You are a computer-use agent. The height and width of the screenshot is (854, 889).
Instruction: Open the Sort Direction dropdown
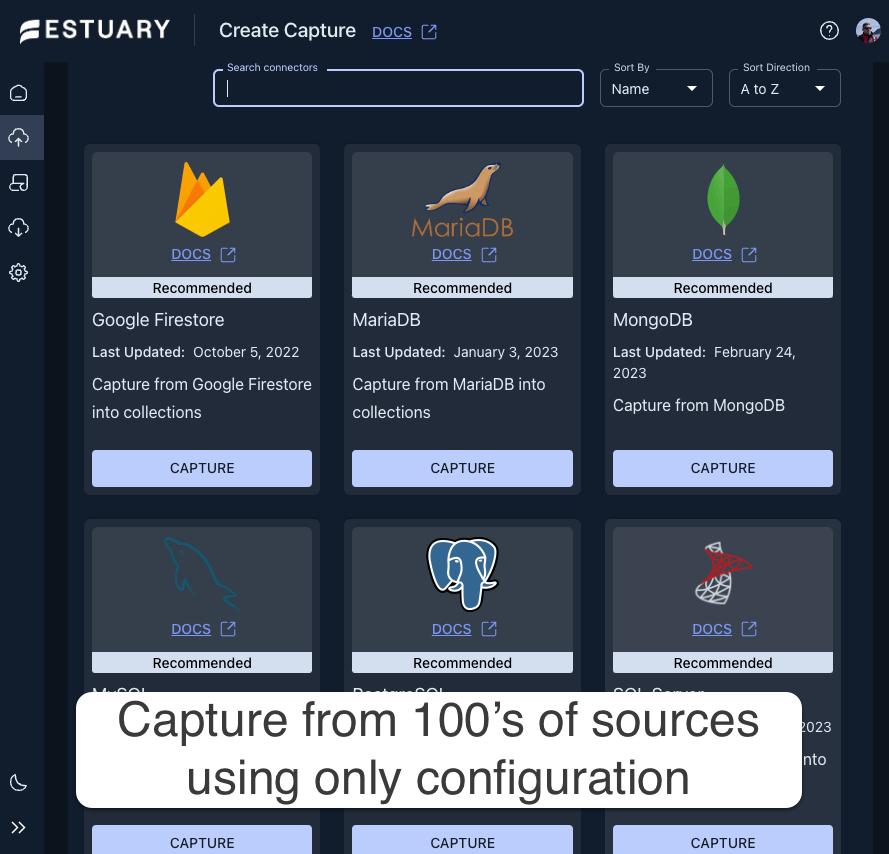click(784, 88)
